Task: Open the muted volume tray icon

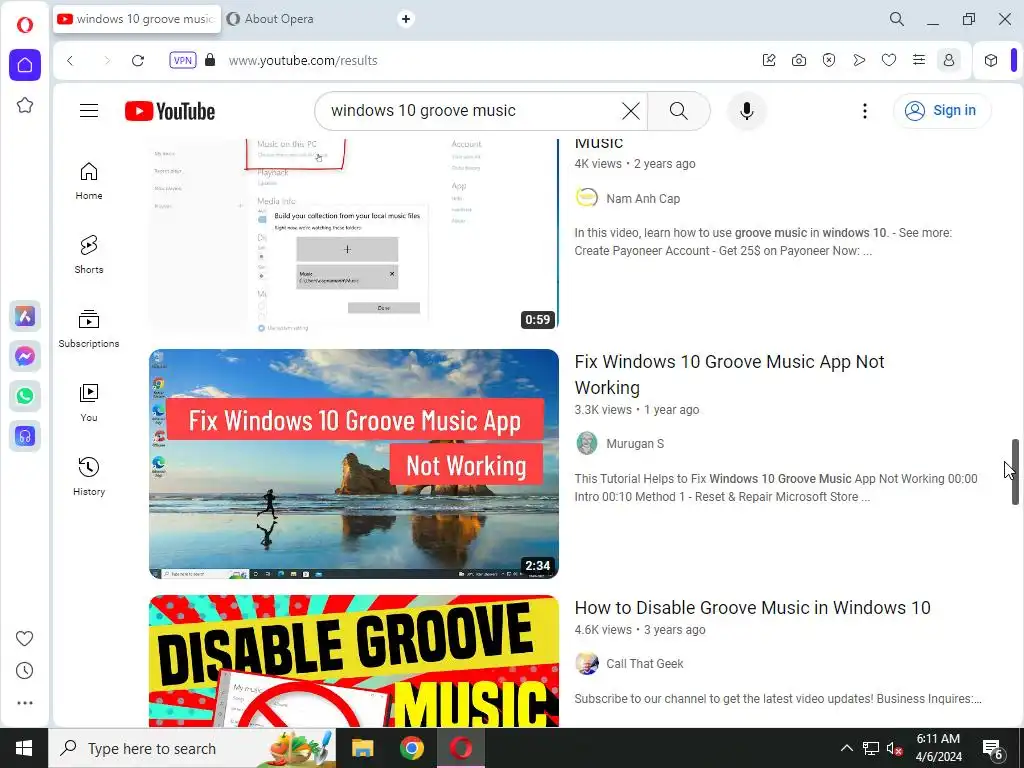Action: [894, 748]
